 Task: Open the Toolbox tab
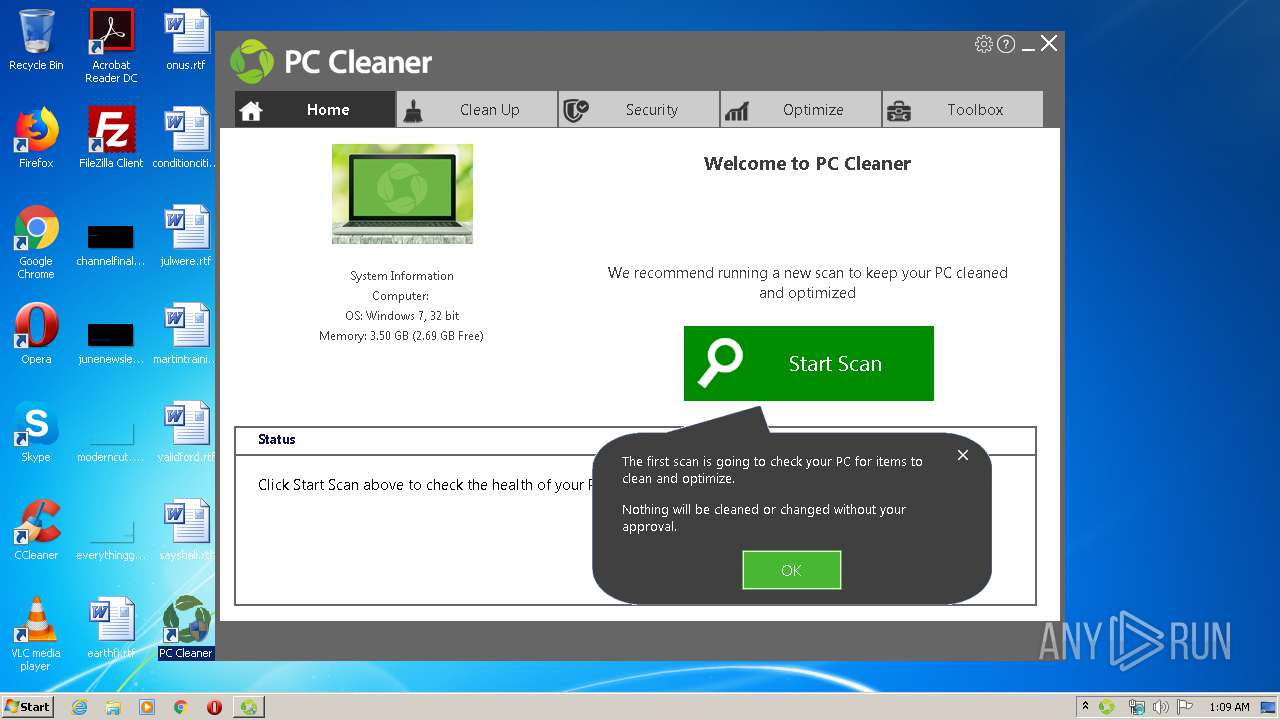tap(963, 110)
